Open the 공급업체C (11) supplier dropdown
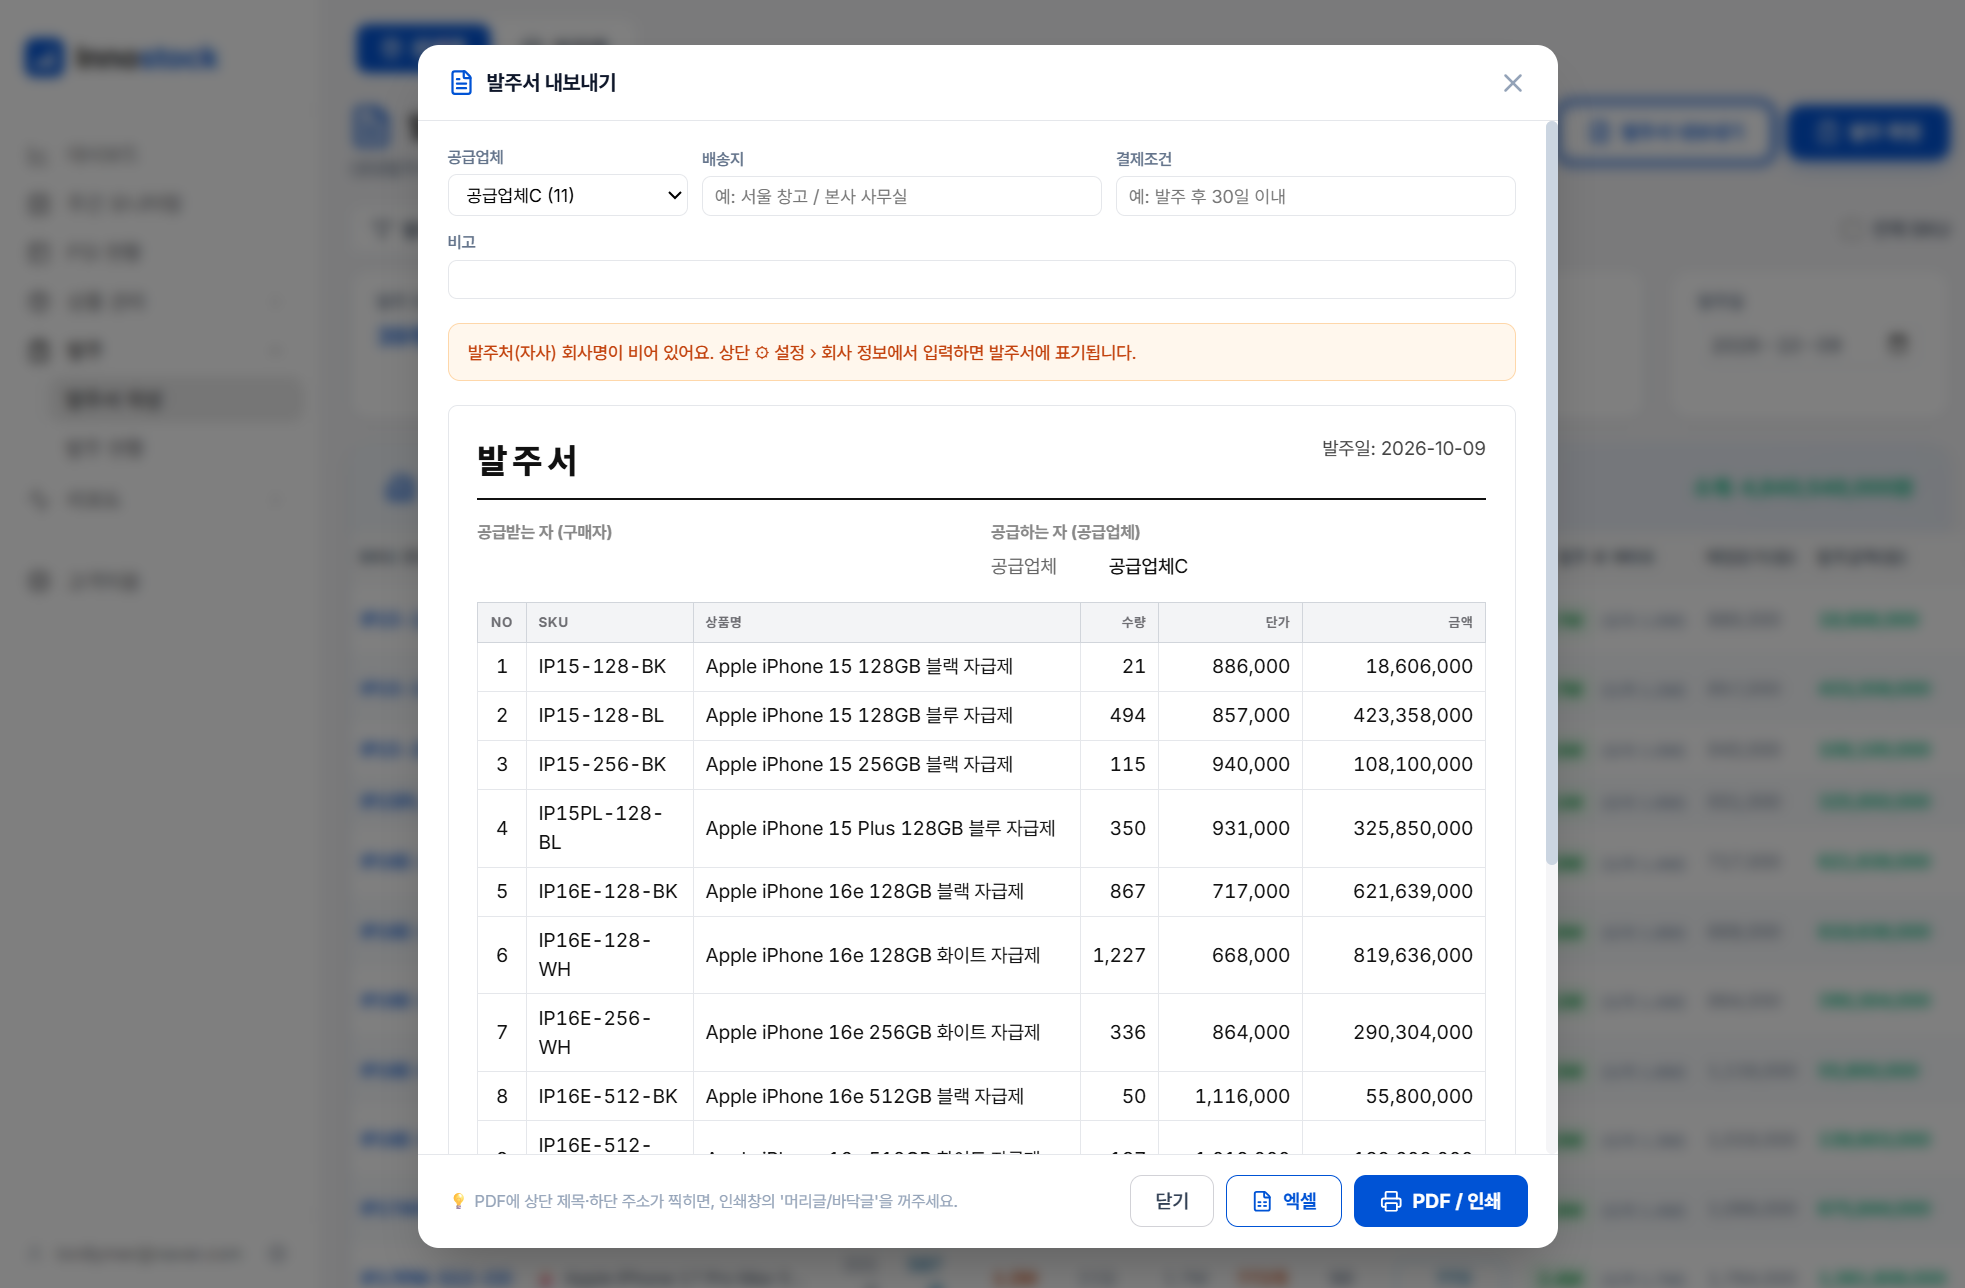 pos(567,195)
